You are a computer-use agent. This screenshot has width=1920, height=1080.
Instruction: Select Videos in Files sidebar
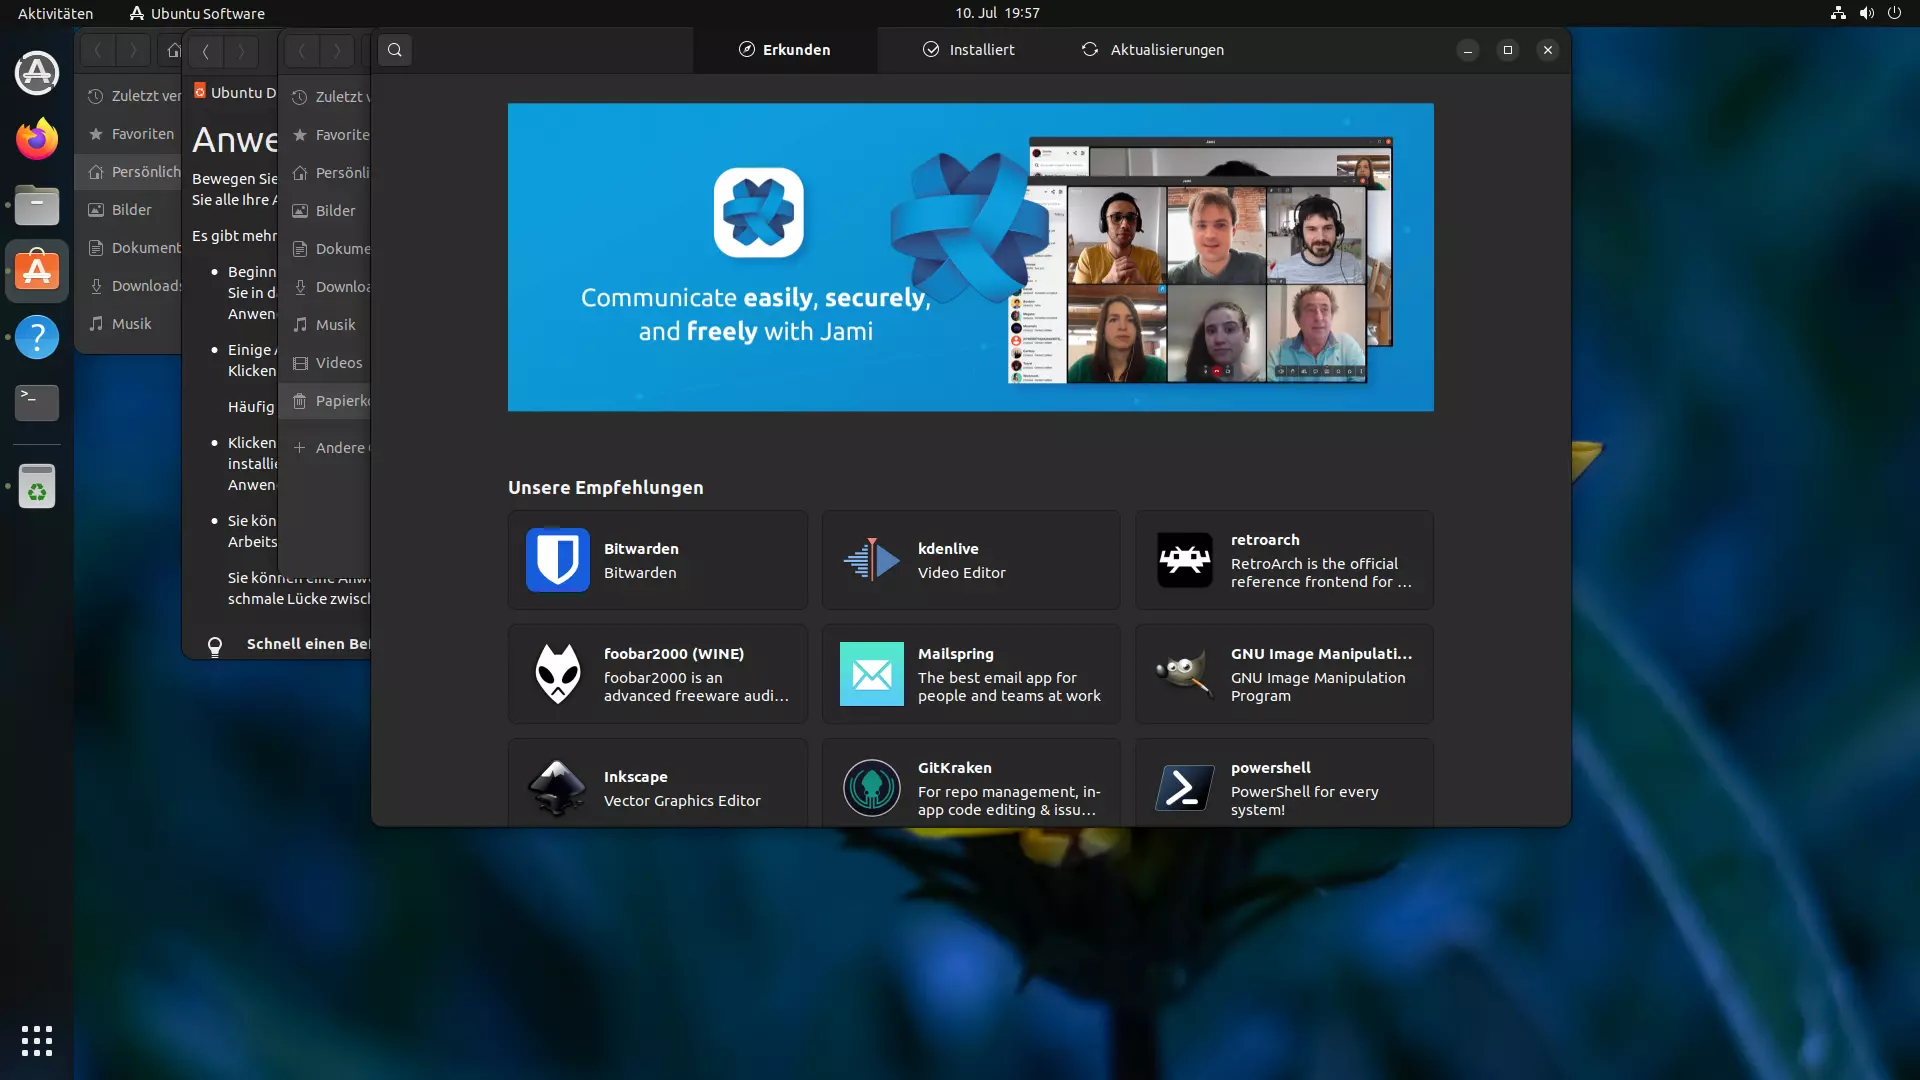[x=326, y=363]
